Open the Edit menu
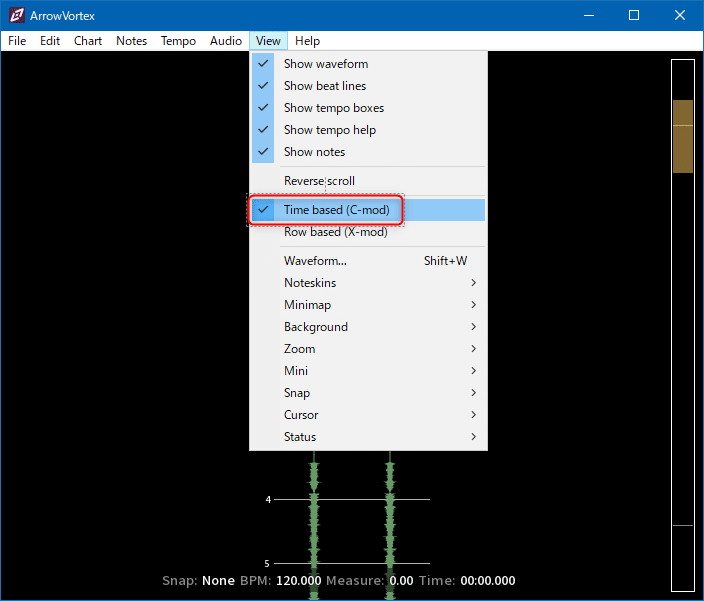 [x=50, y=41]
